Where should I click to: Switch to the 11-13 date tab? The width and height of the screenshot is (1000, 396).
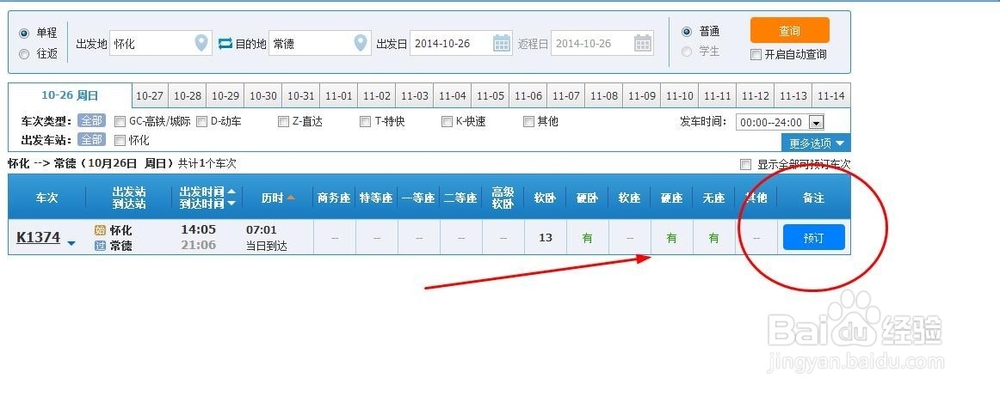(793, 96)
